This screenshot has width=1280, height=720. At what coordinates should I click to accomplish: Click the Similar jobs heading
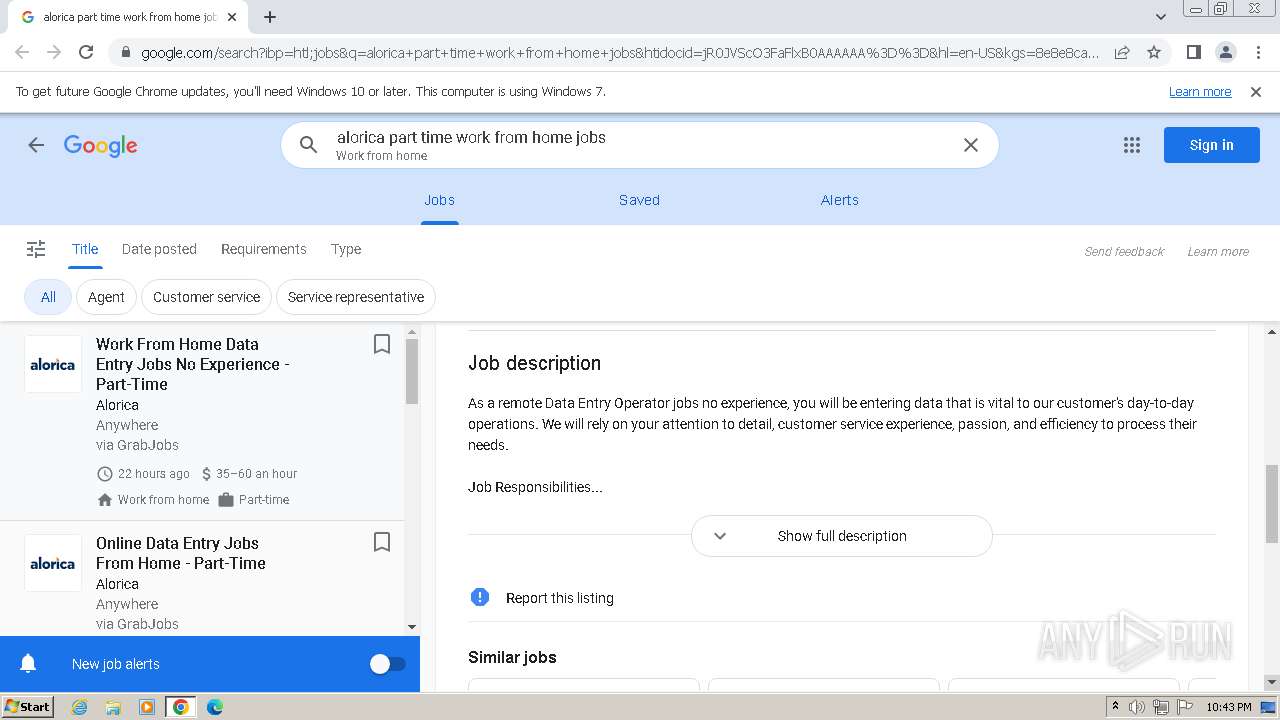(512, 657)
